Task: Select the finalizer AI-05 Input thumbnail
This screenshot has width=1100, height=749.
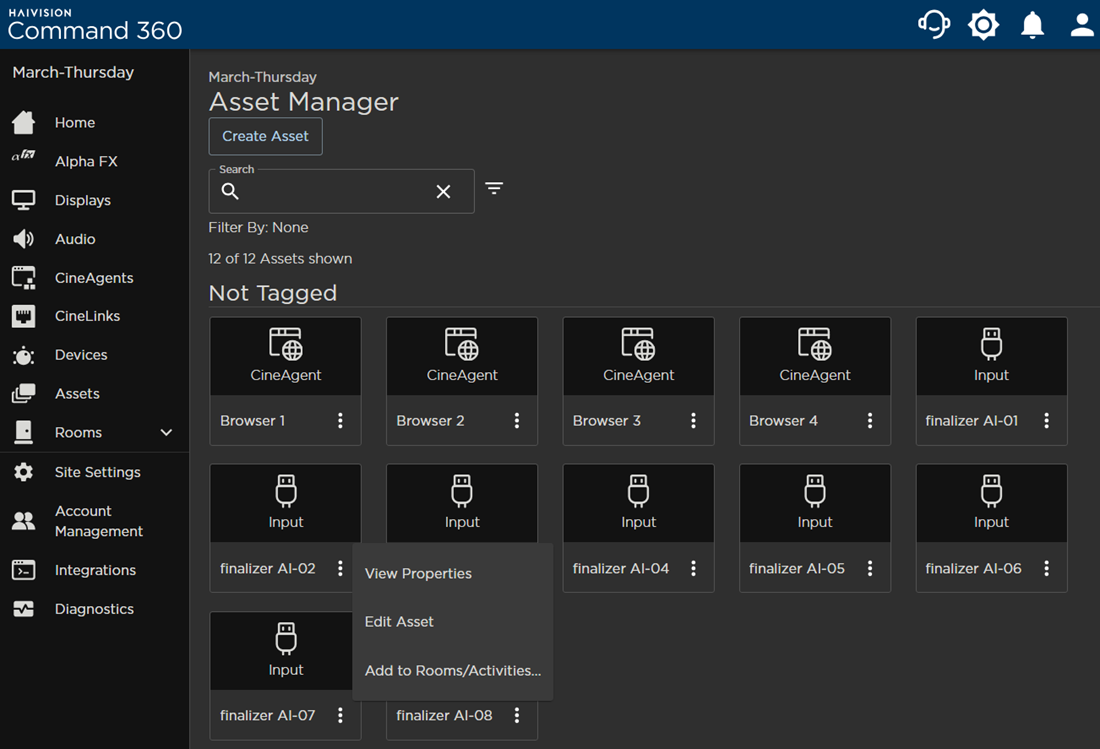Action: (x=814, y=504)
